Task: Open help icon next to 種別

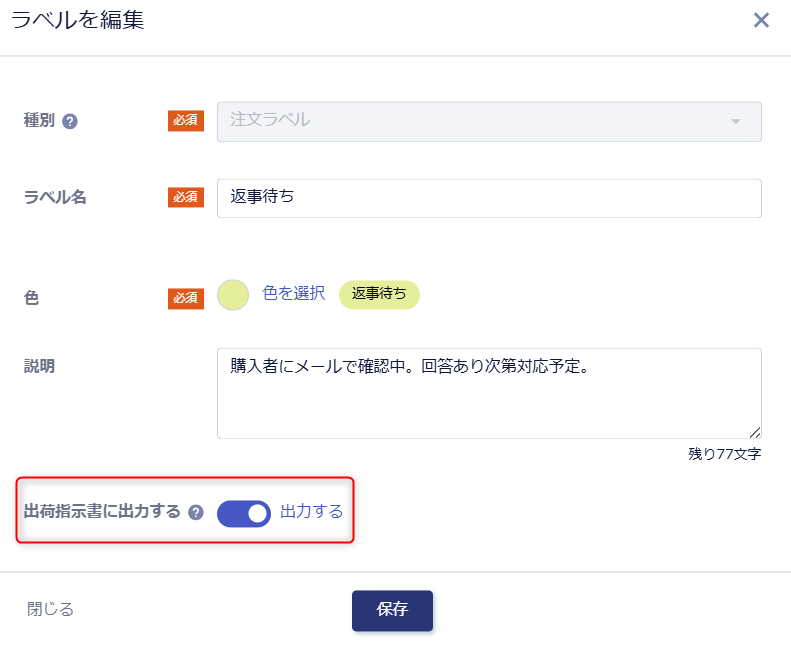Action: point(70,122)
